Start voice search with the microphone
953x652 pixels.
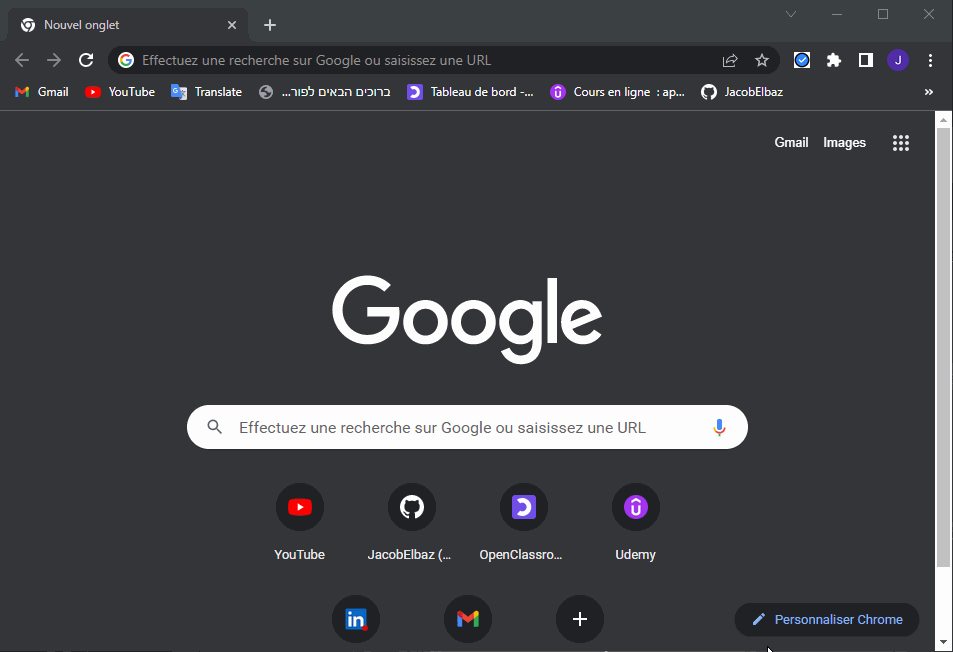(x=719, y=427)
